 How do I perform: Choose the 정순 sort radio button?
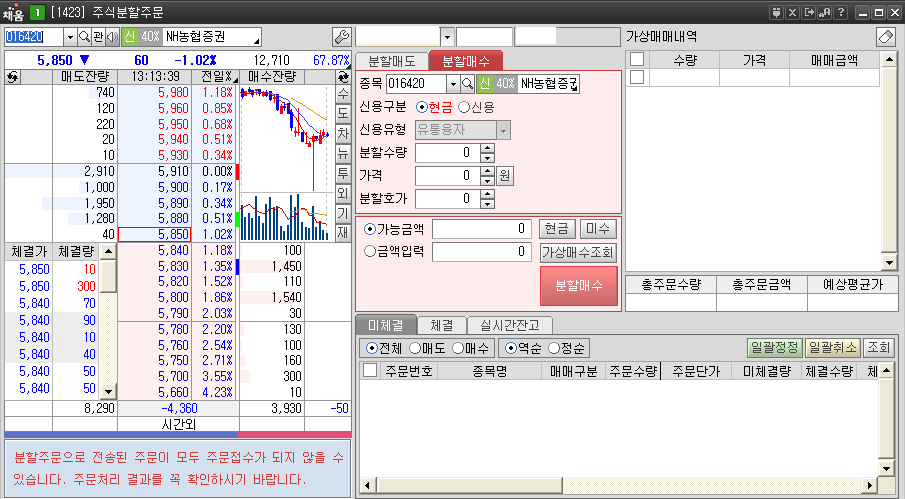pos(553,348)
